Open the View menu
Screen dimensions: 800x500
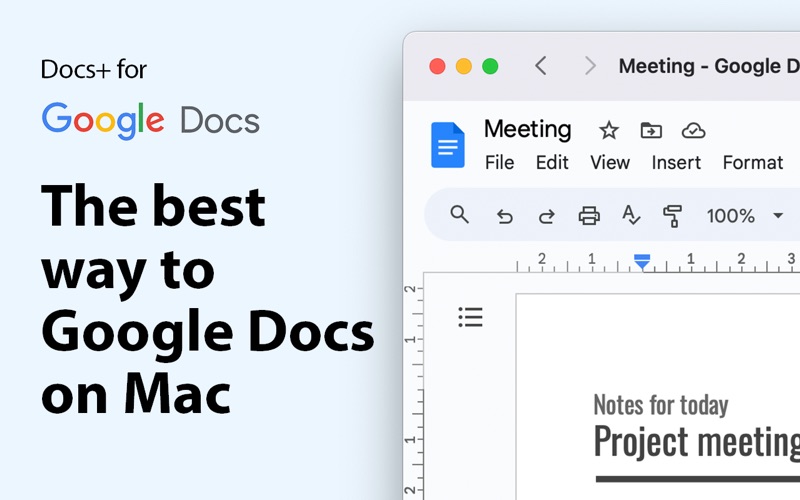[610, 163]
